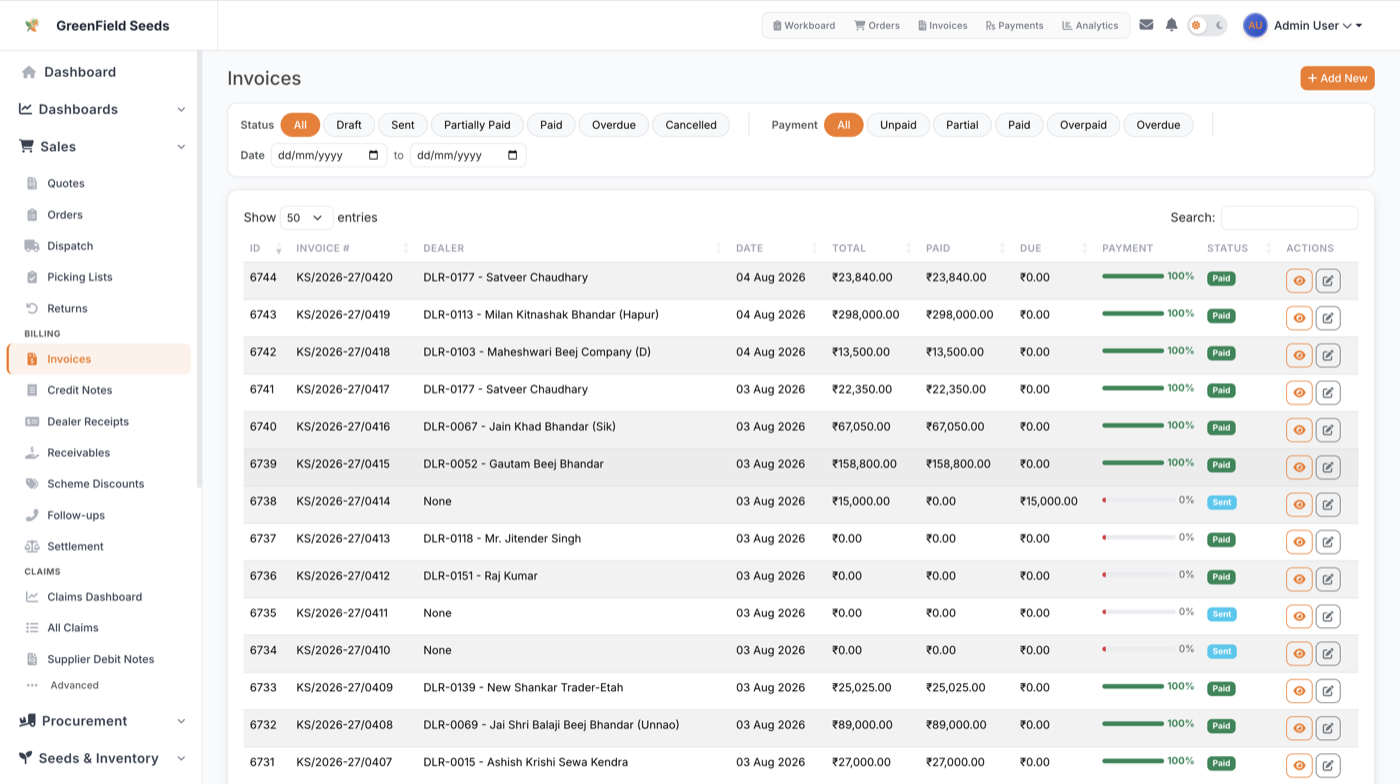Open the notifications bell icon
Screen dimensions: 1400x784
coord(1171,25)
